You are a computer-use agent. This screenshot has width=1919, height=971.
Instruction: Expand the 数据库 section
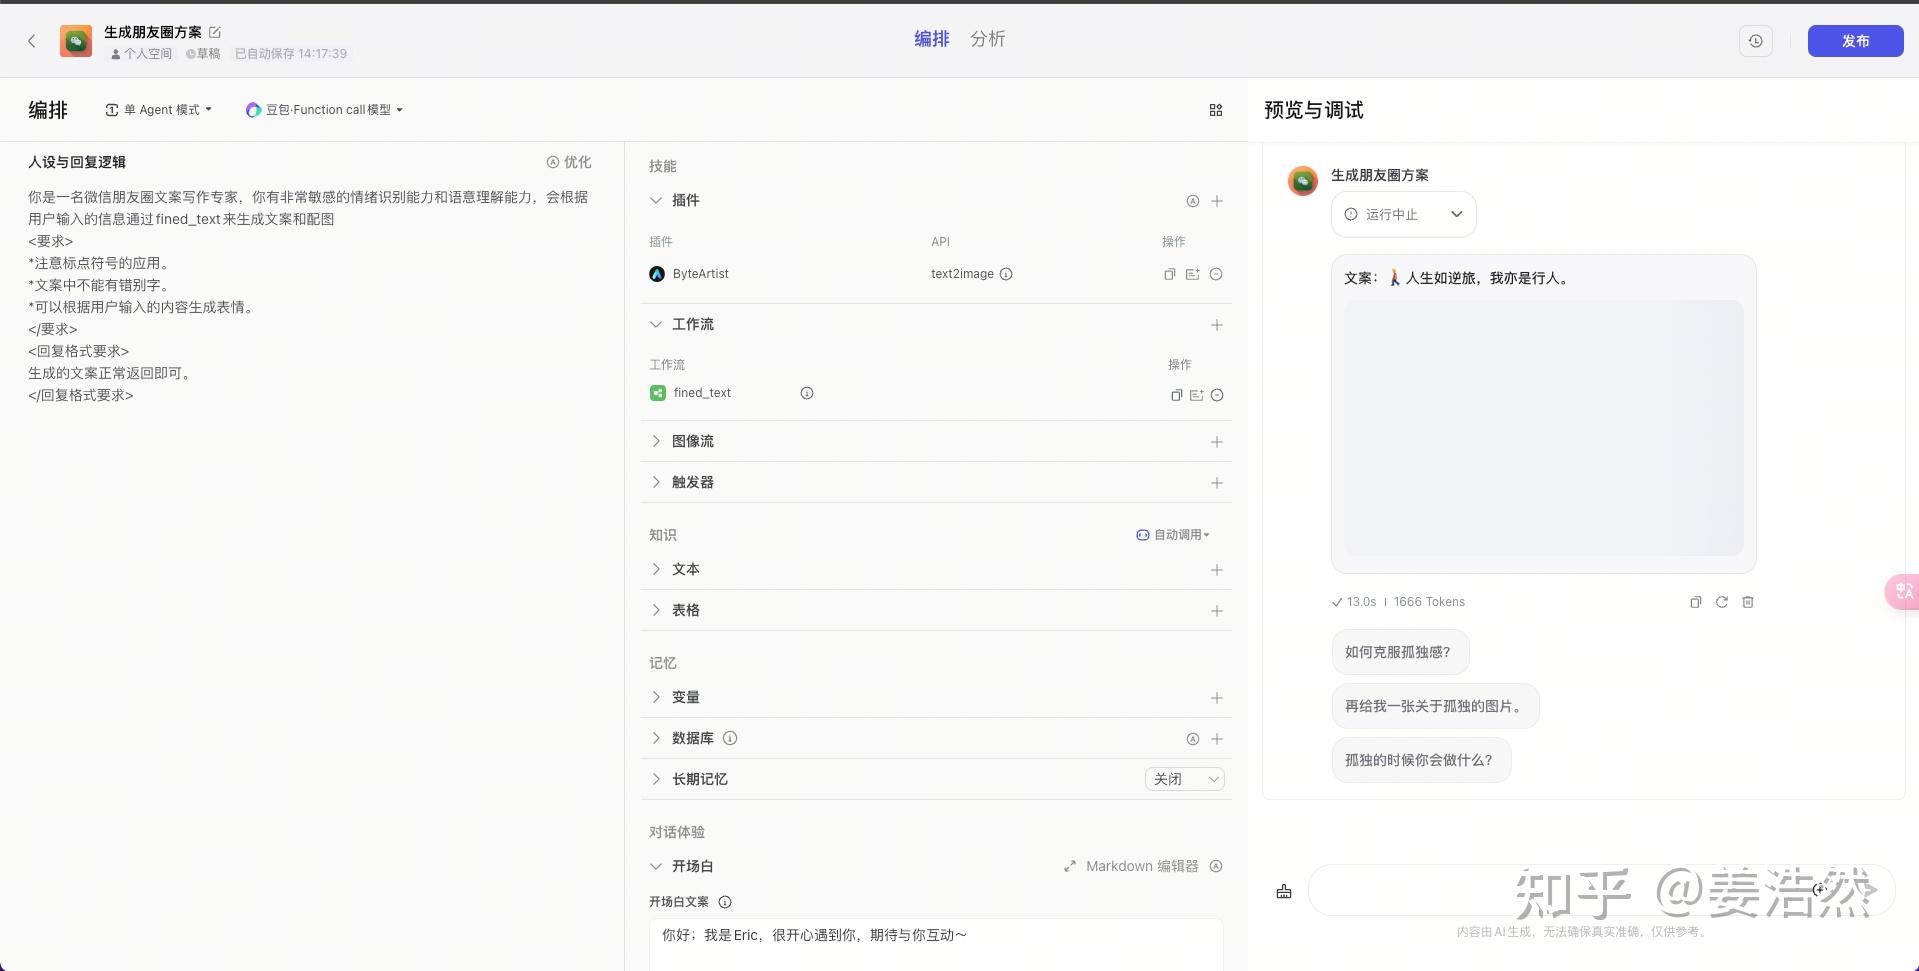[656, 738]
